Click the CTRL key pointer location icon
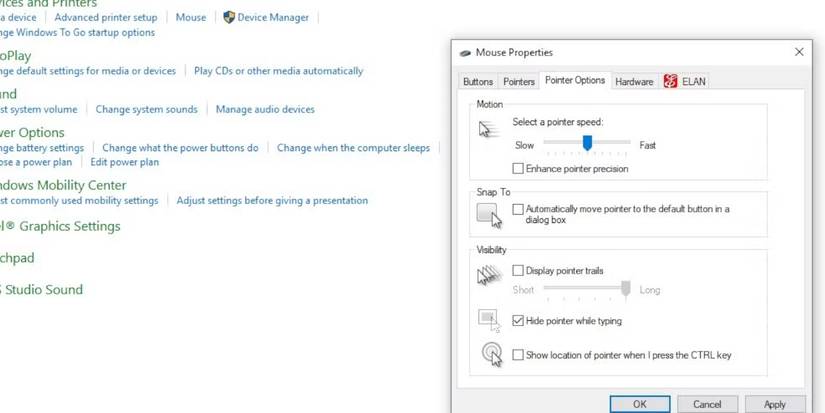825x413 pixels. (x=490, y=354)
